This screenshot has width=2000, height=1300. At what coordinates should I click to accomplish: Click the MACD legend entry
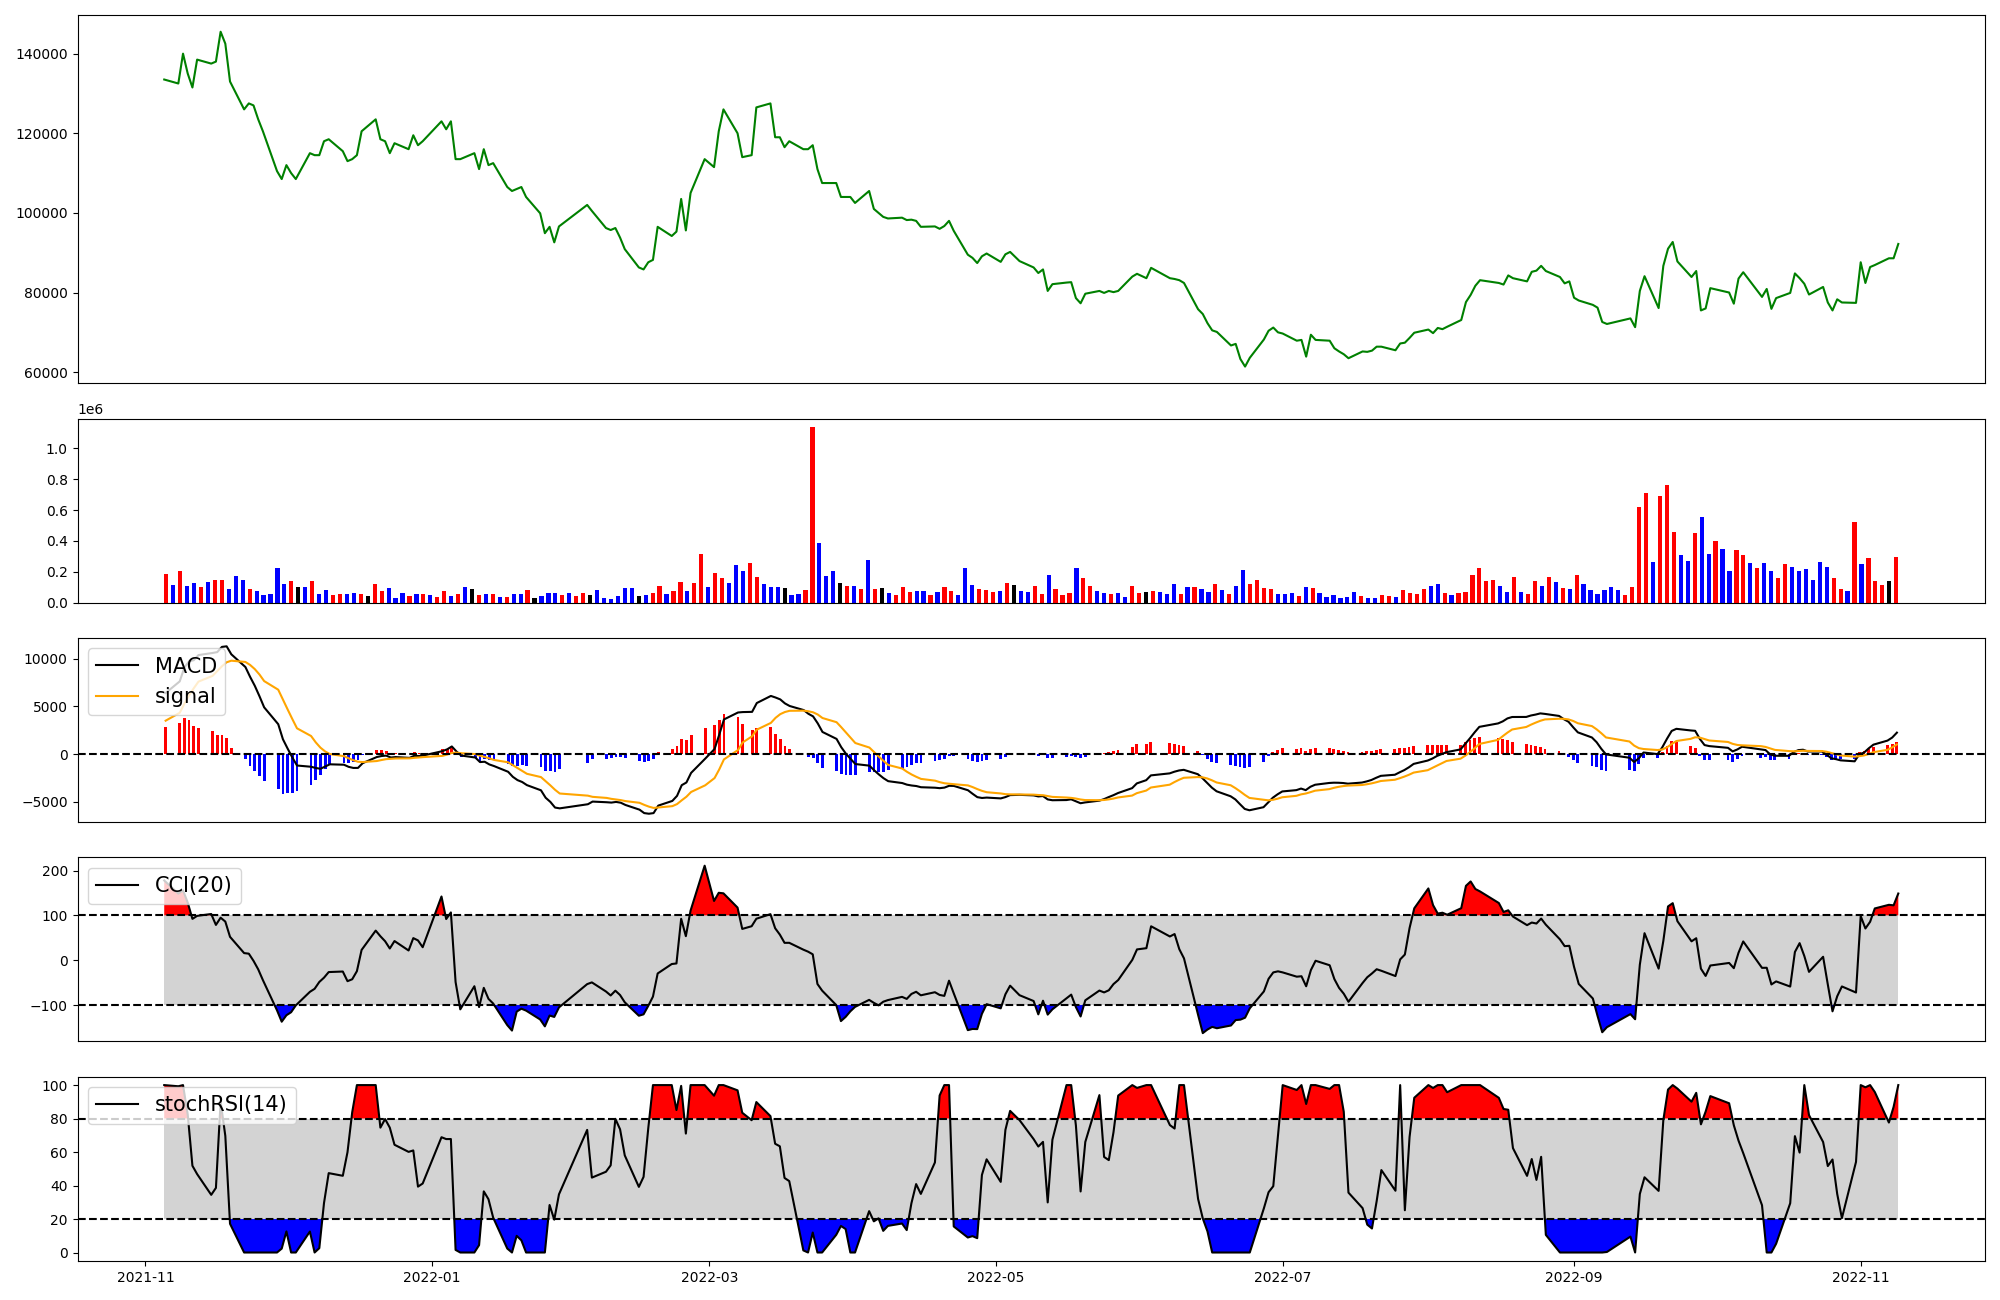[x=185, y=666]
